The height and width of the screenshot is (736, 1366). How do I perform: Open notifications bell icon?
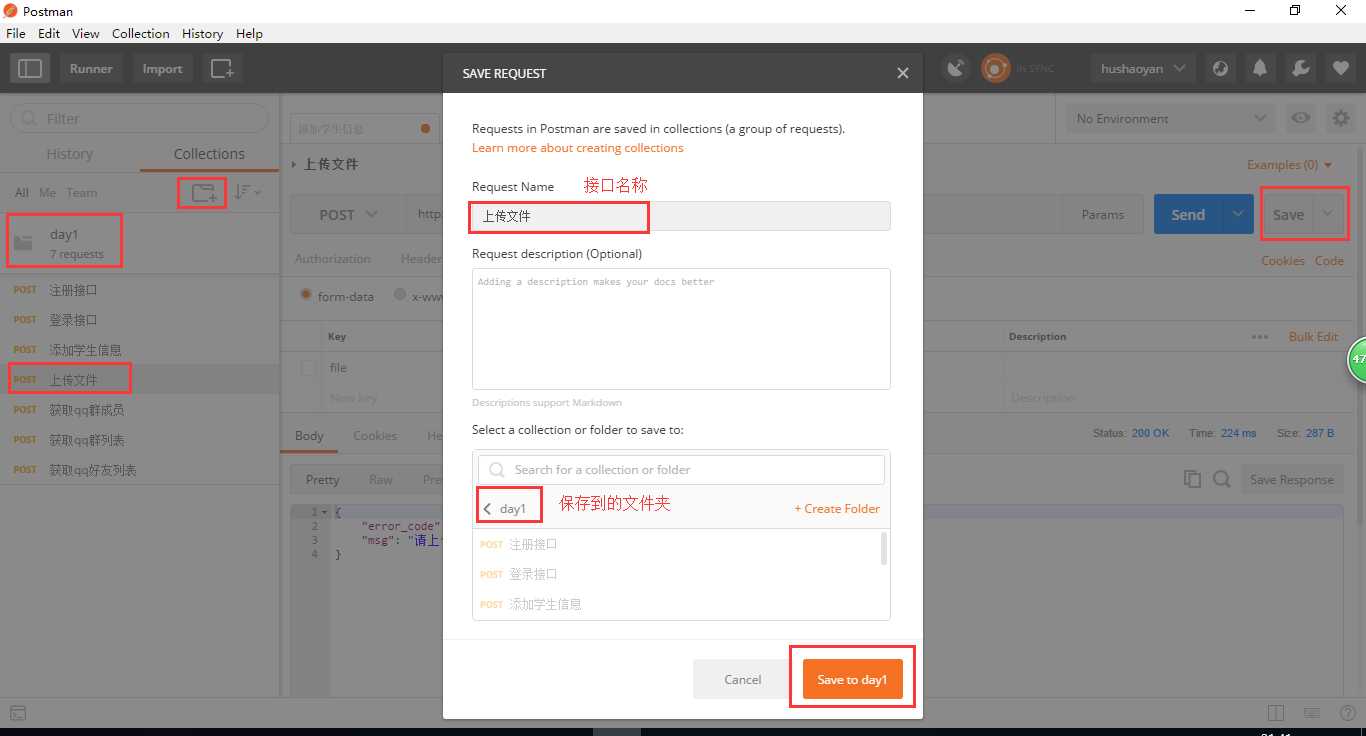[x=1260, y=69]
